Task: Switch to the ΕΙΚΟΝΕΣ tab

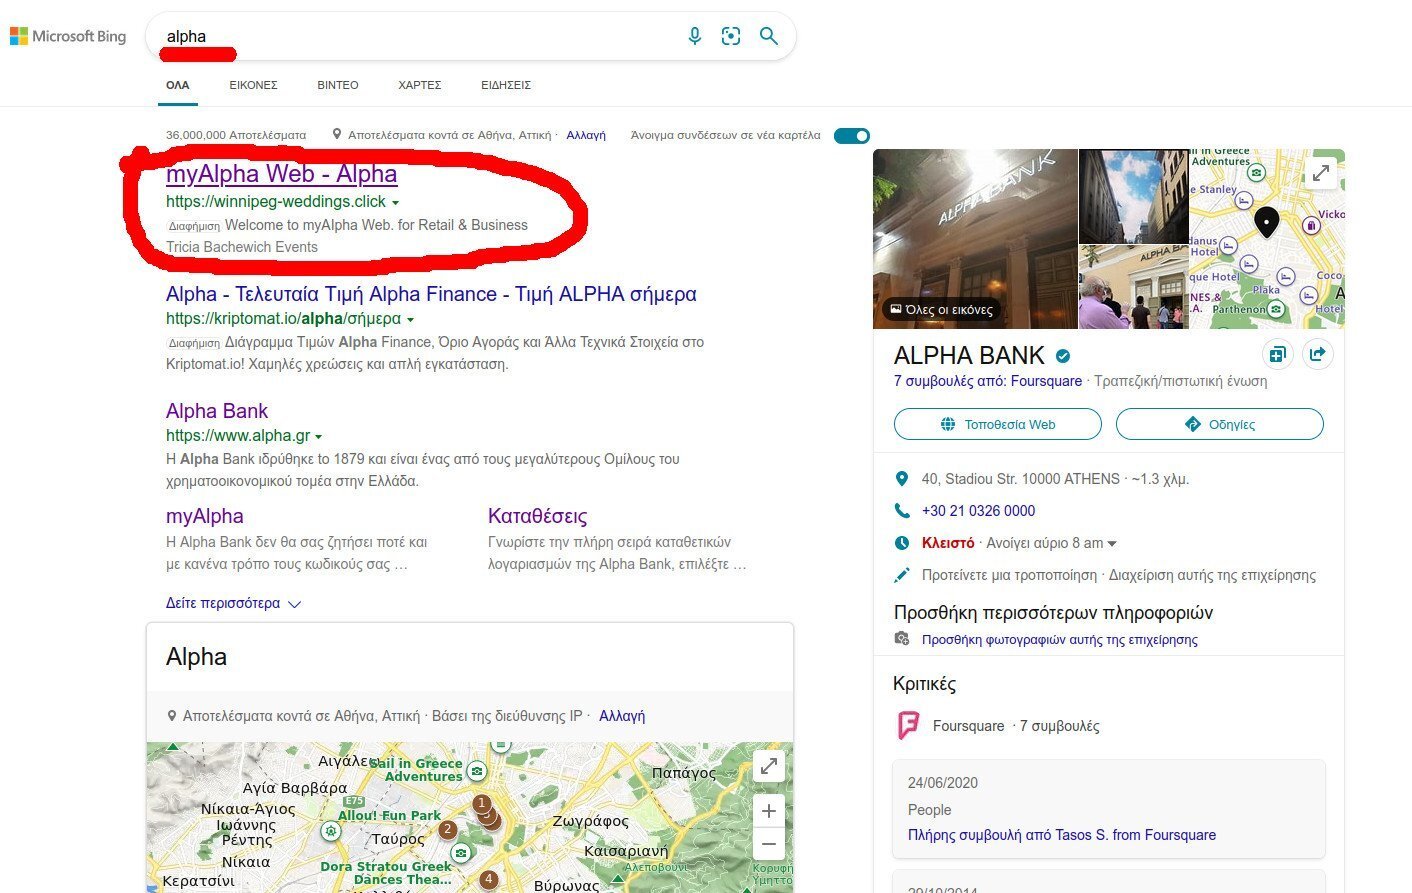Action: [253, 85]
